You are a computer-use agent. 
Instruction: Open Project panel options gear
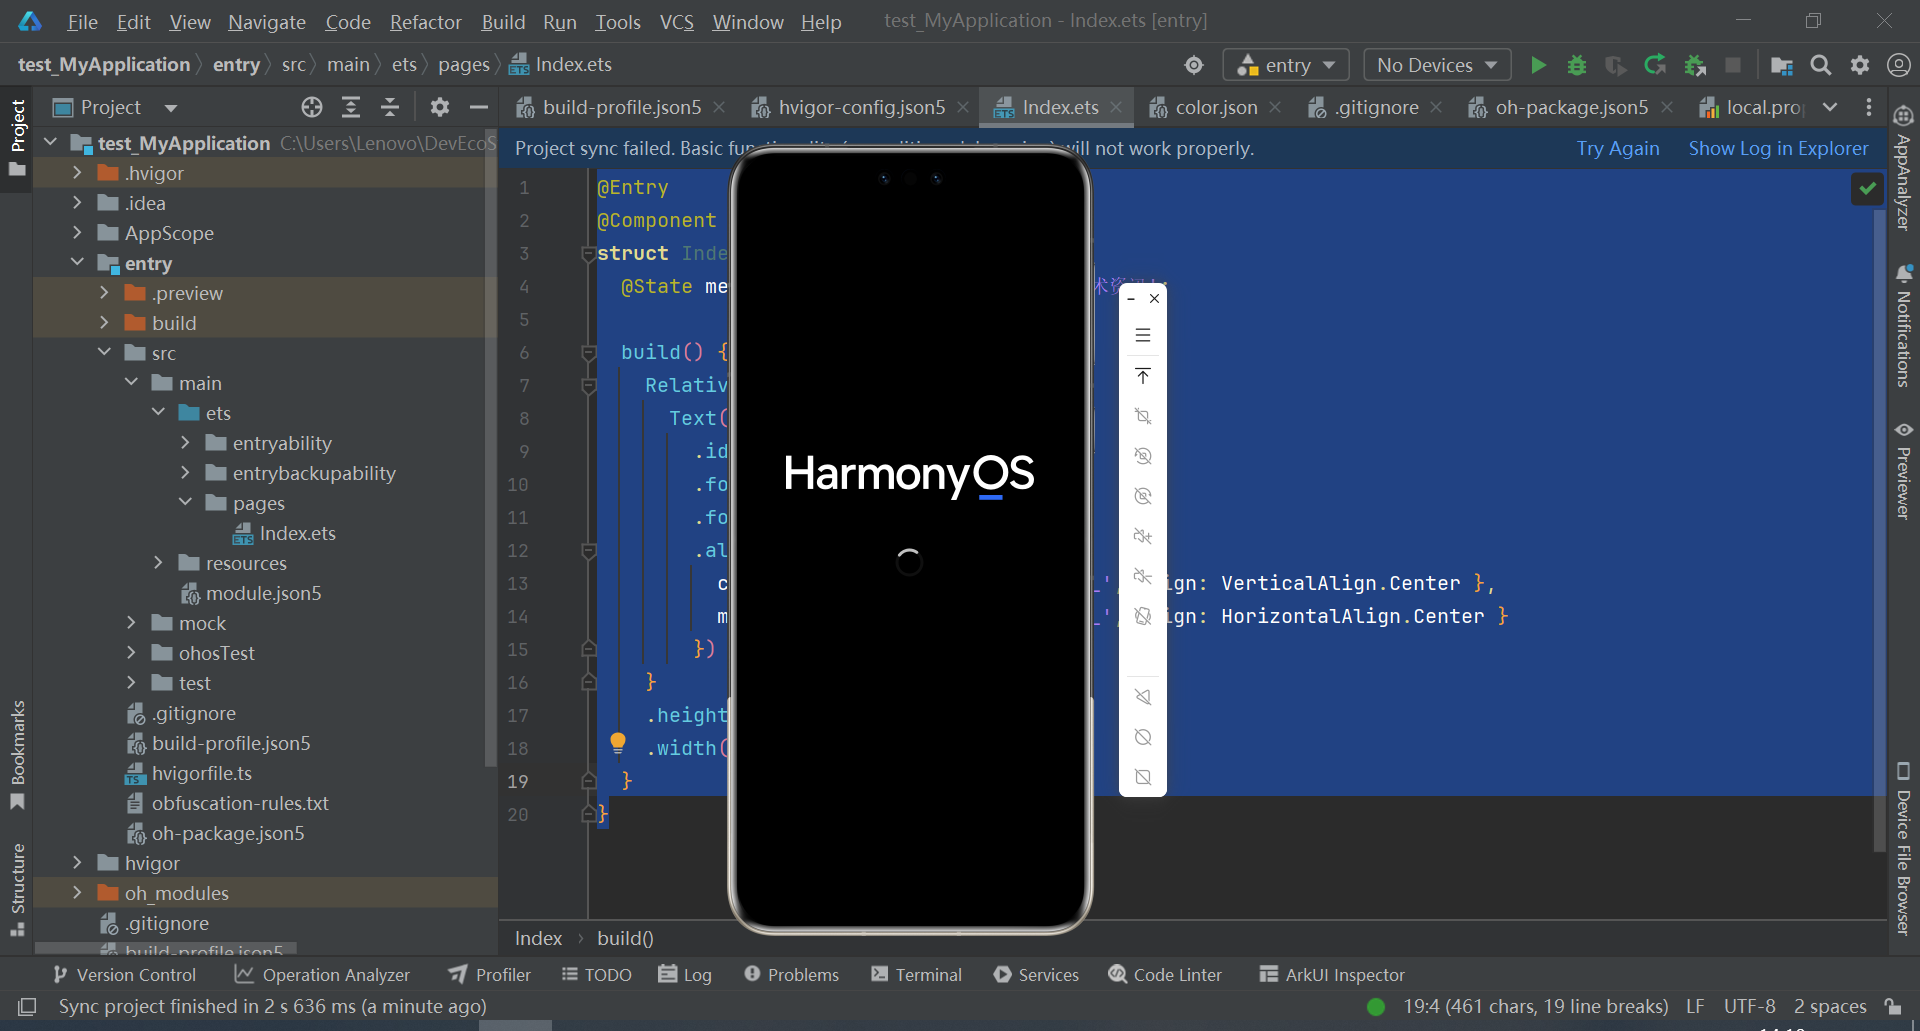(x=440, y=107)
